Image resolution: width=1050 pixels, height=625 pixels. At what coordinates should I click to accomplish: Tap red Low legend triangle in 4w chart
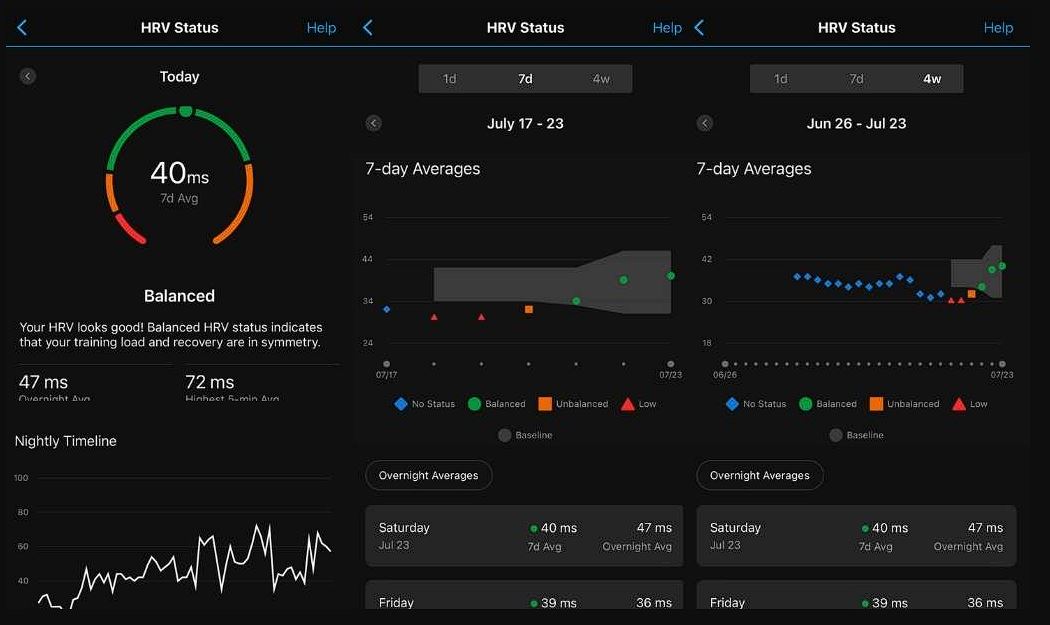[x=959, y=404]
